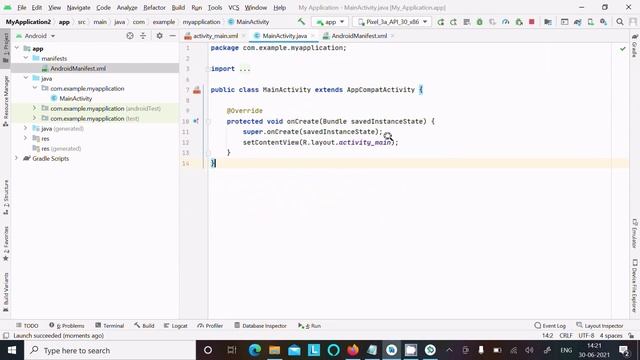Stop the running app with red square
This screenshot has height=360, width=640.
pos(531,22)
